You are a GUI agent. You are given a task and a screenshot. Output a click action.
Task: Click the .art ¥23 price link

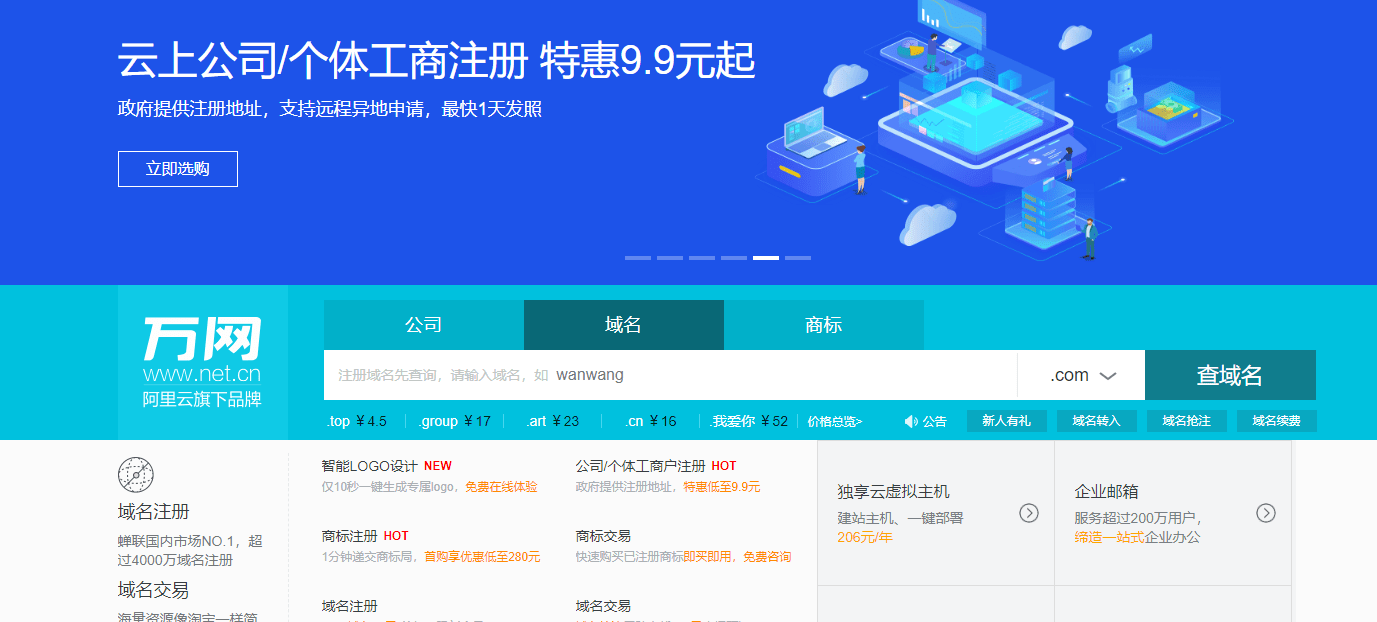click(553, 421)
